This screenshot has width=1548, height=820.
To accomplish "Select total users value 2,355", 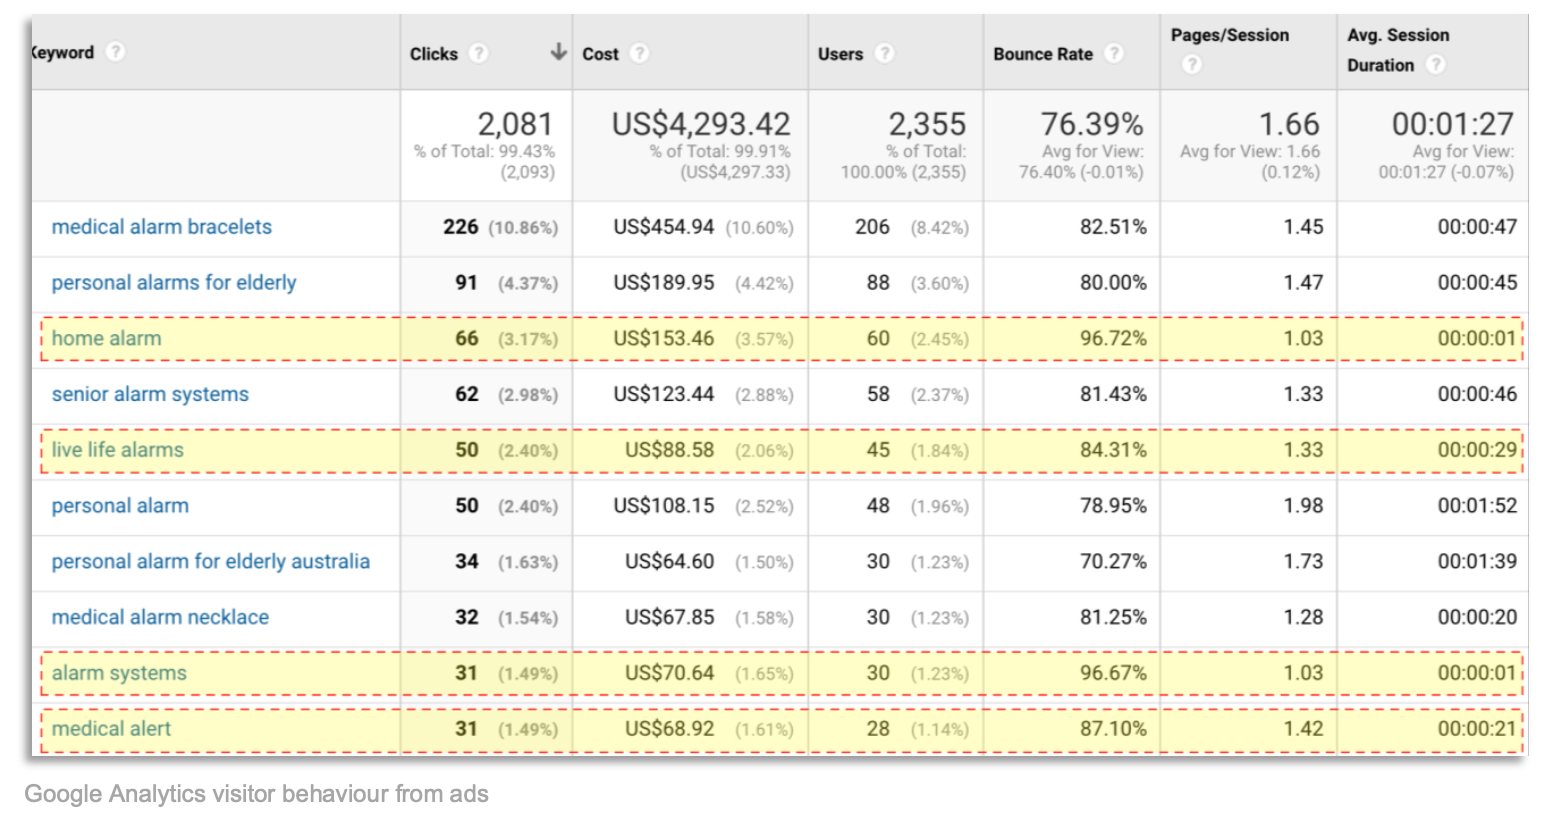I will pos(927,124).
